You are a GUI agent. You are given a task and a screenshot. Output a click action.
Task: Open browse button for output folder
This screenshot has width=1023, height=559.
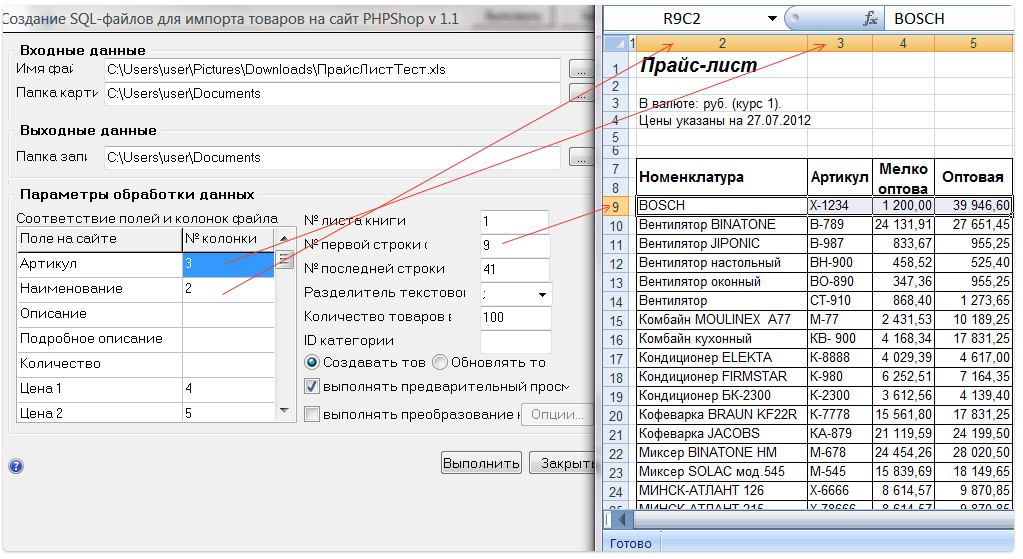tap(581, 157)
